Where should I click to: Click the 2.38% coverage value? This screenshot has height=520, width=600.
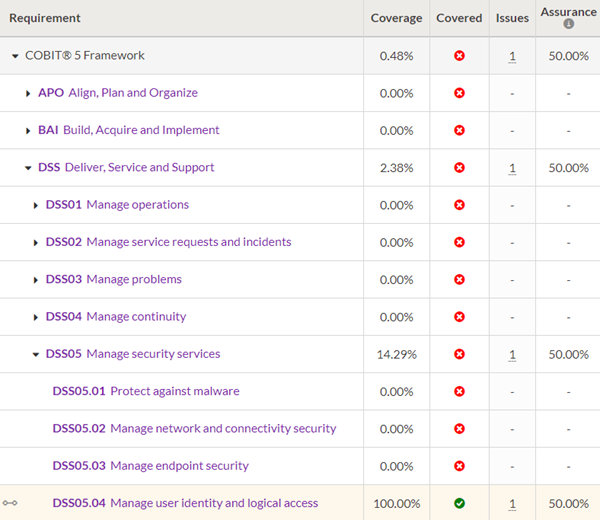pyautogui.click(x=396, y=168)
